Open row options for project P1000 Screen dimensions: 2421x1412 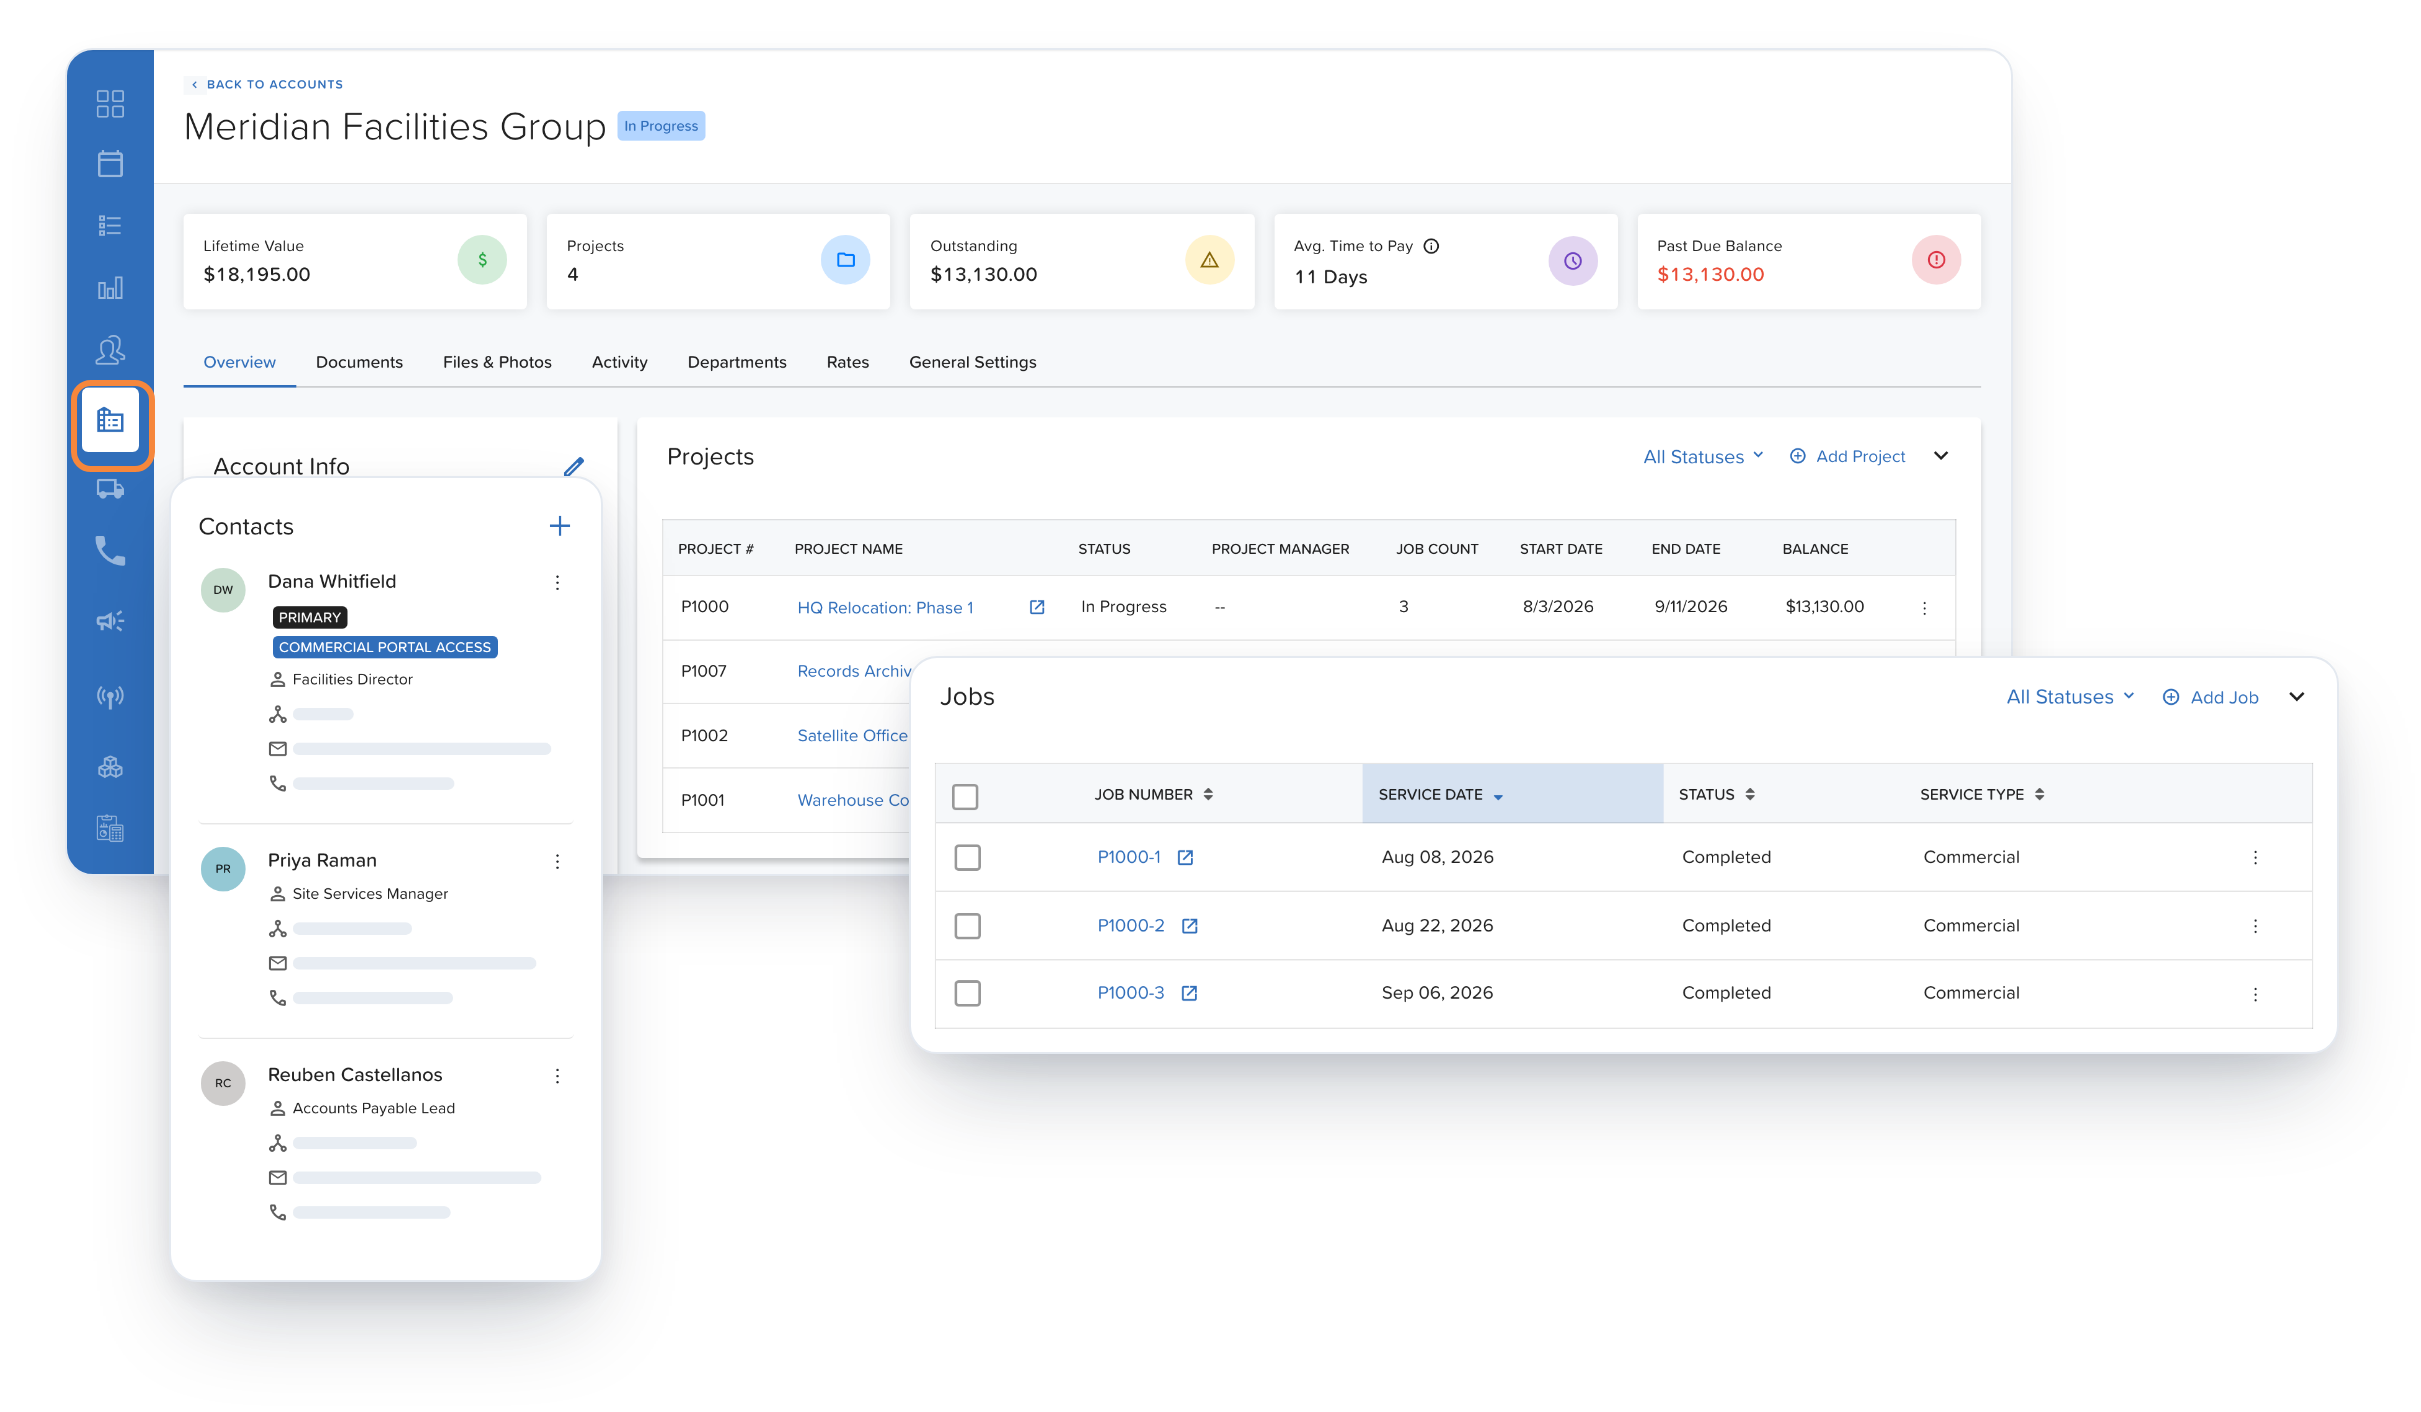click(x=1924, y=608)
